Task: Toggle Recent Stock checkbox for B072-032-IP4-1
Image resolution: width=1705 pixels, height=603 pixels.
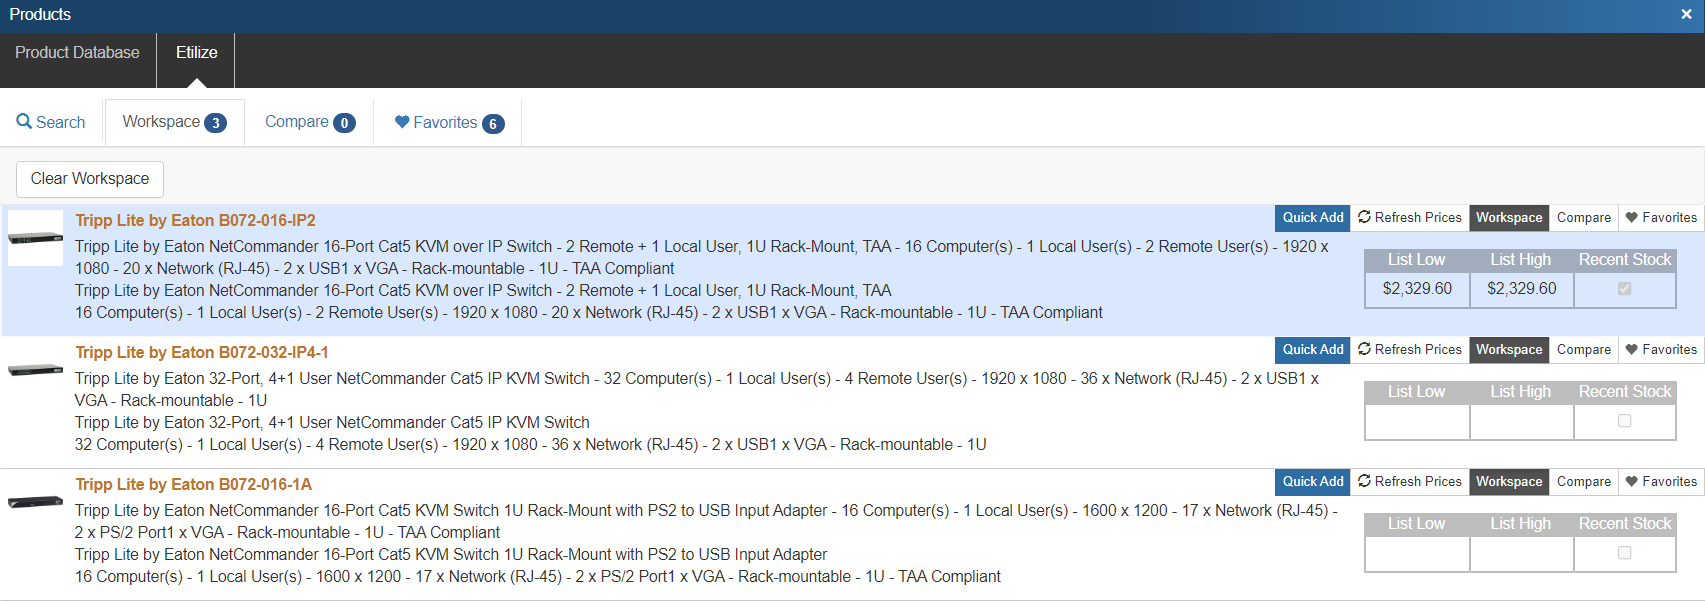Action: [x=1624, y=421]
